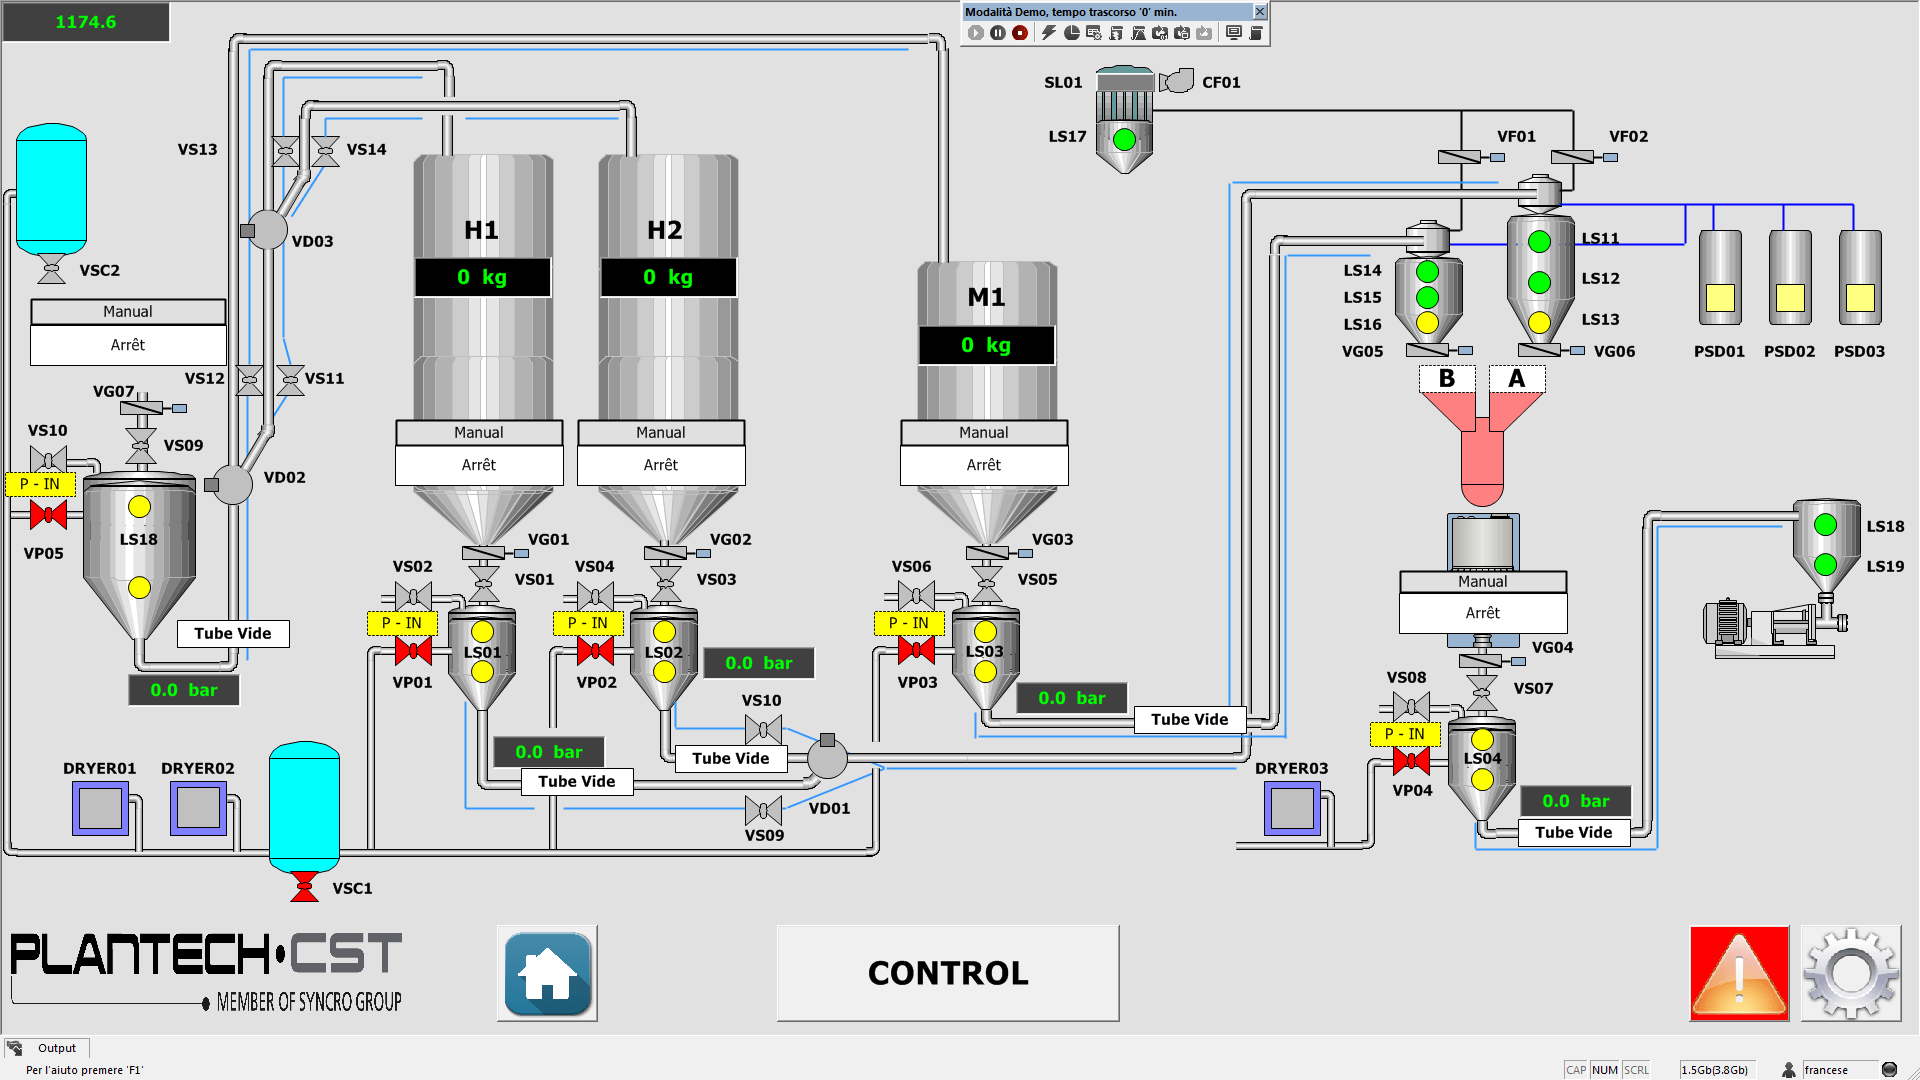1920x1080 pixels.
Task: Click the CF01 fan icon
Action: click(1177, 81)
